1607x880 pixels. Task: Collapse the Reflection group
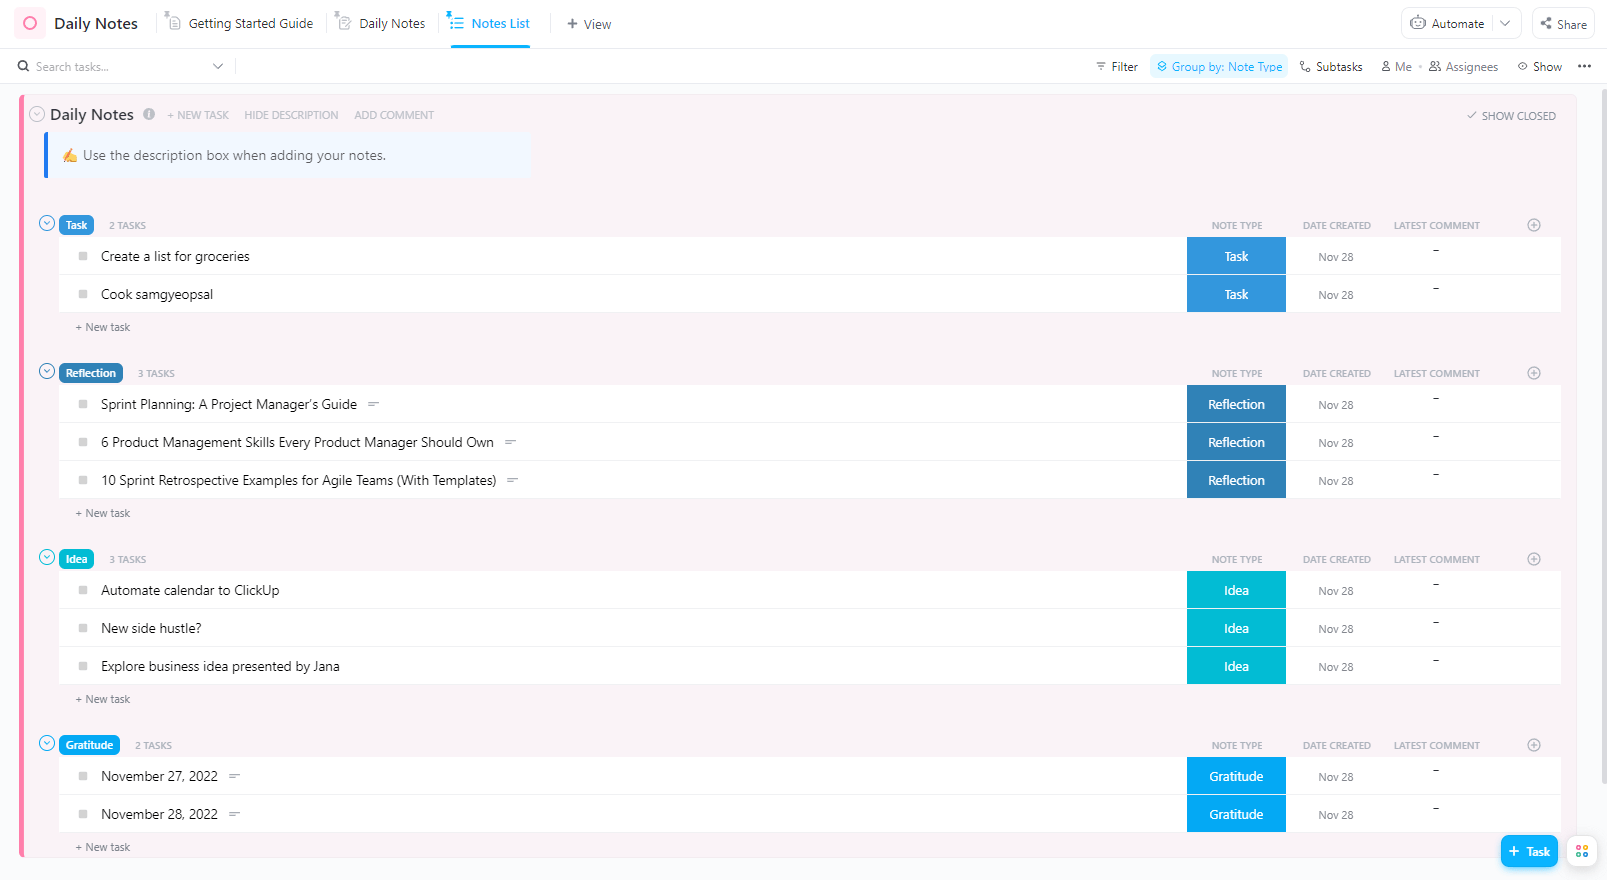[47, 371]
